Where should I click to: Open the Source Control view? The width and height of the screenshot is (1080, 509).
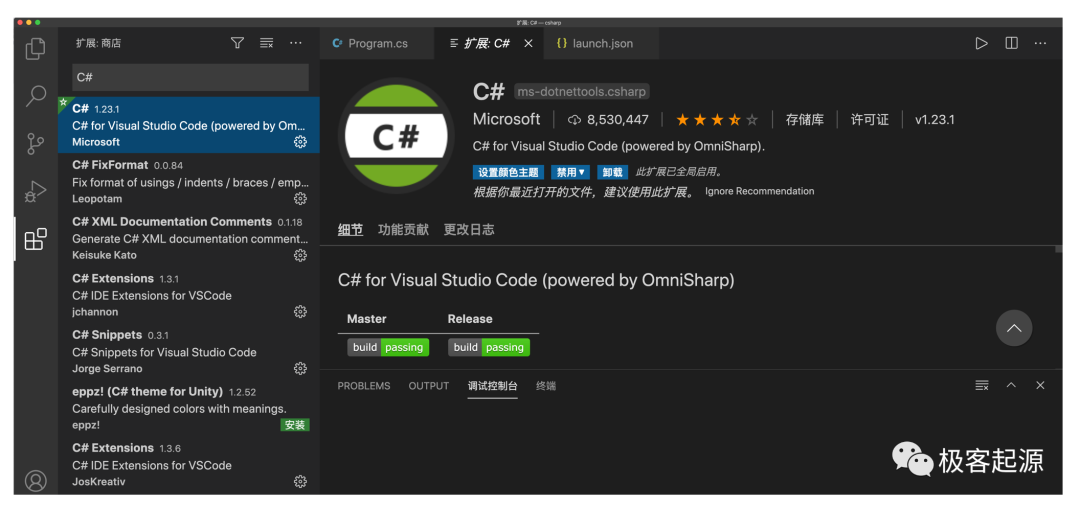click(35, 144)
